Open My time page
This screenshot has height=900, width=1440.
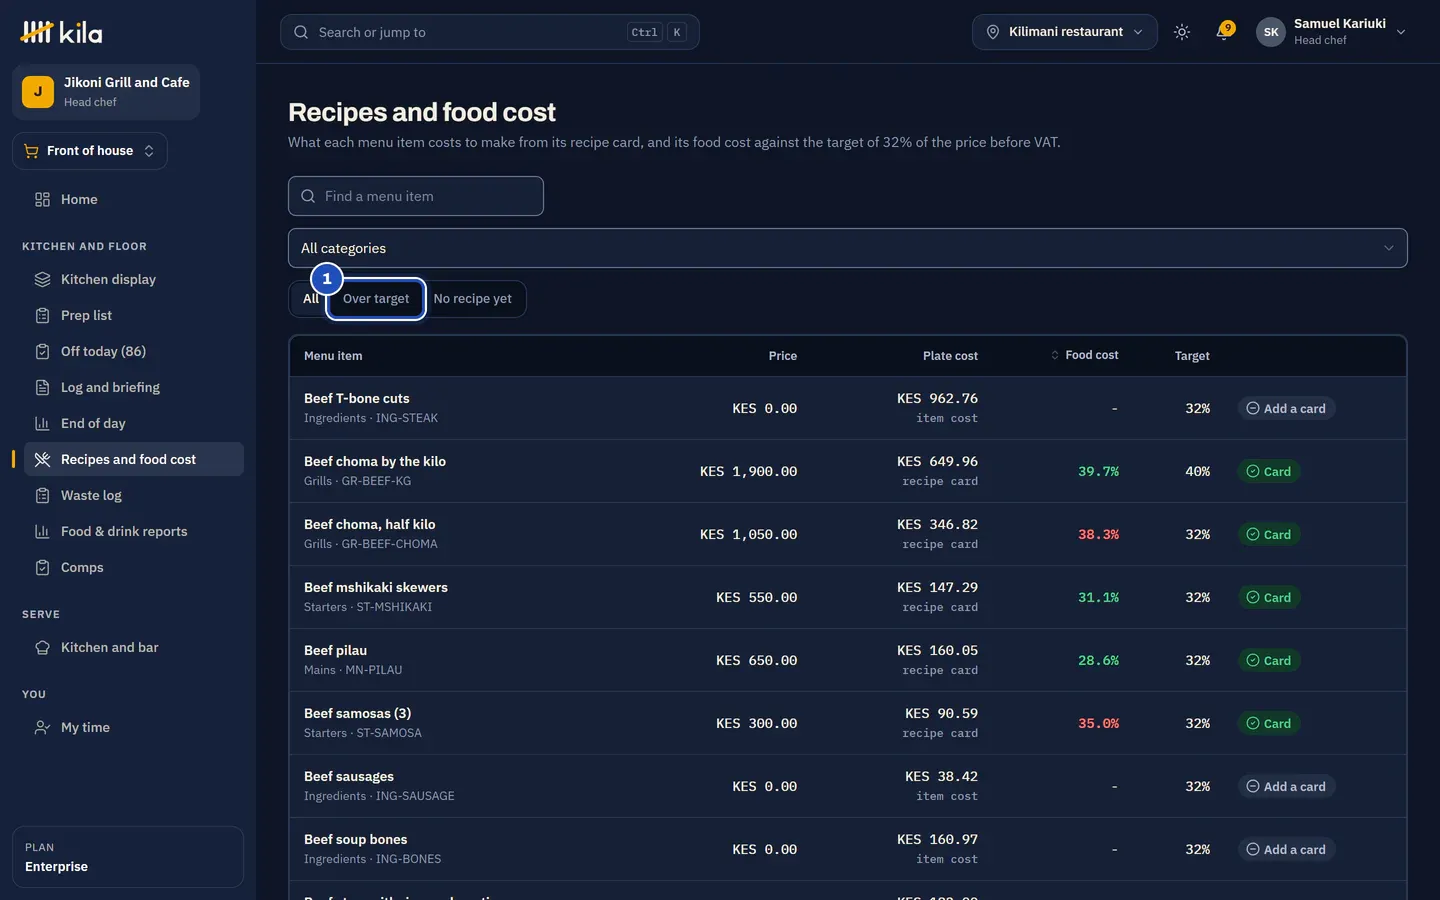134,727
